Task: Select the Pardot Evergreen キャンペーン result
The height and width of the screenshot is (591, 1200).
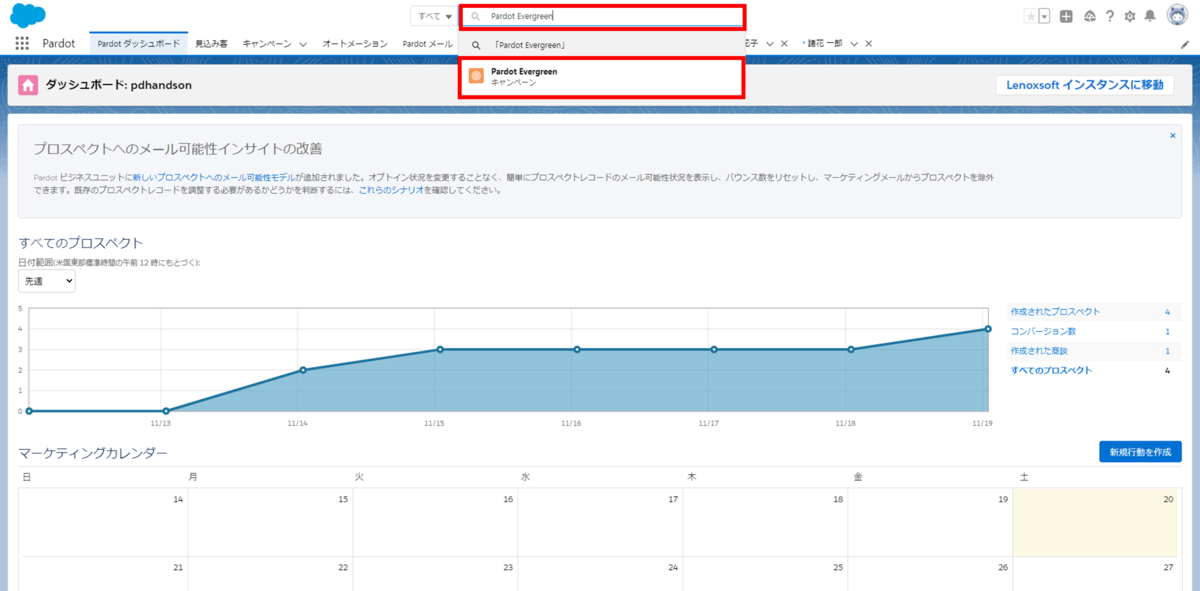Action: click(x=601, y=77)
